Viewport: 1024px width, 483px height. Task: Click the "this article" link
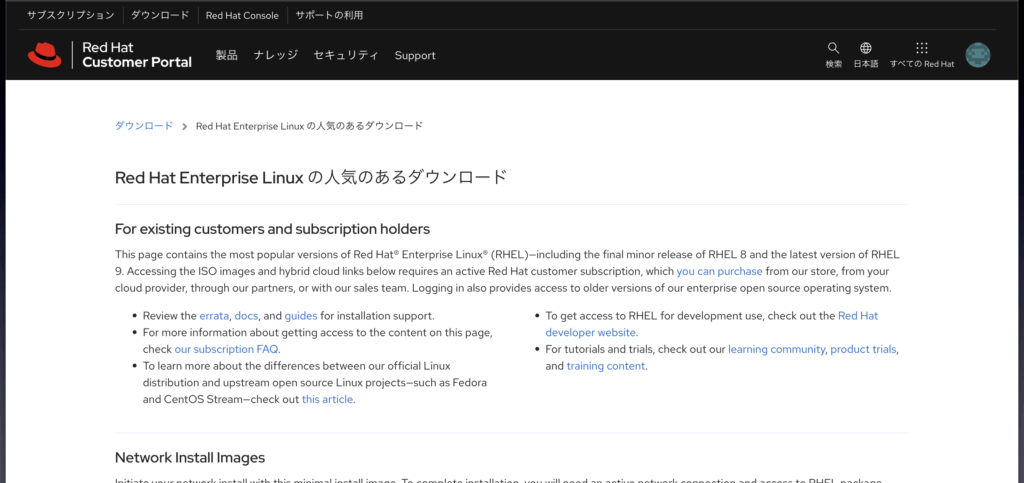[x=328, y=399]
